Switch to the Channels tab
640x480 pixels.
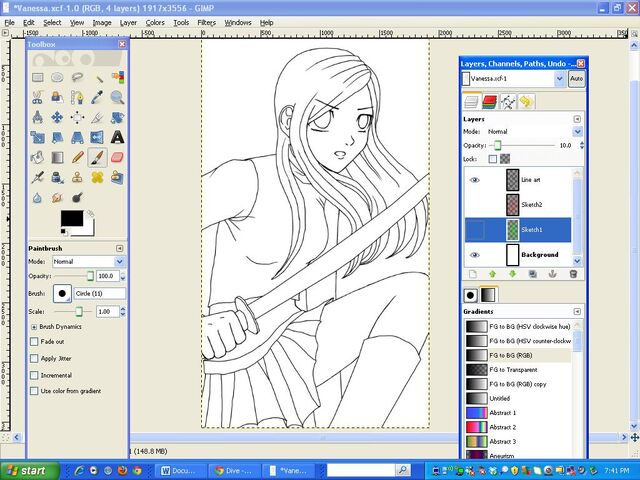(489, 101)
